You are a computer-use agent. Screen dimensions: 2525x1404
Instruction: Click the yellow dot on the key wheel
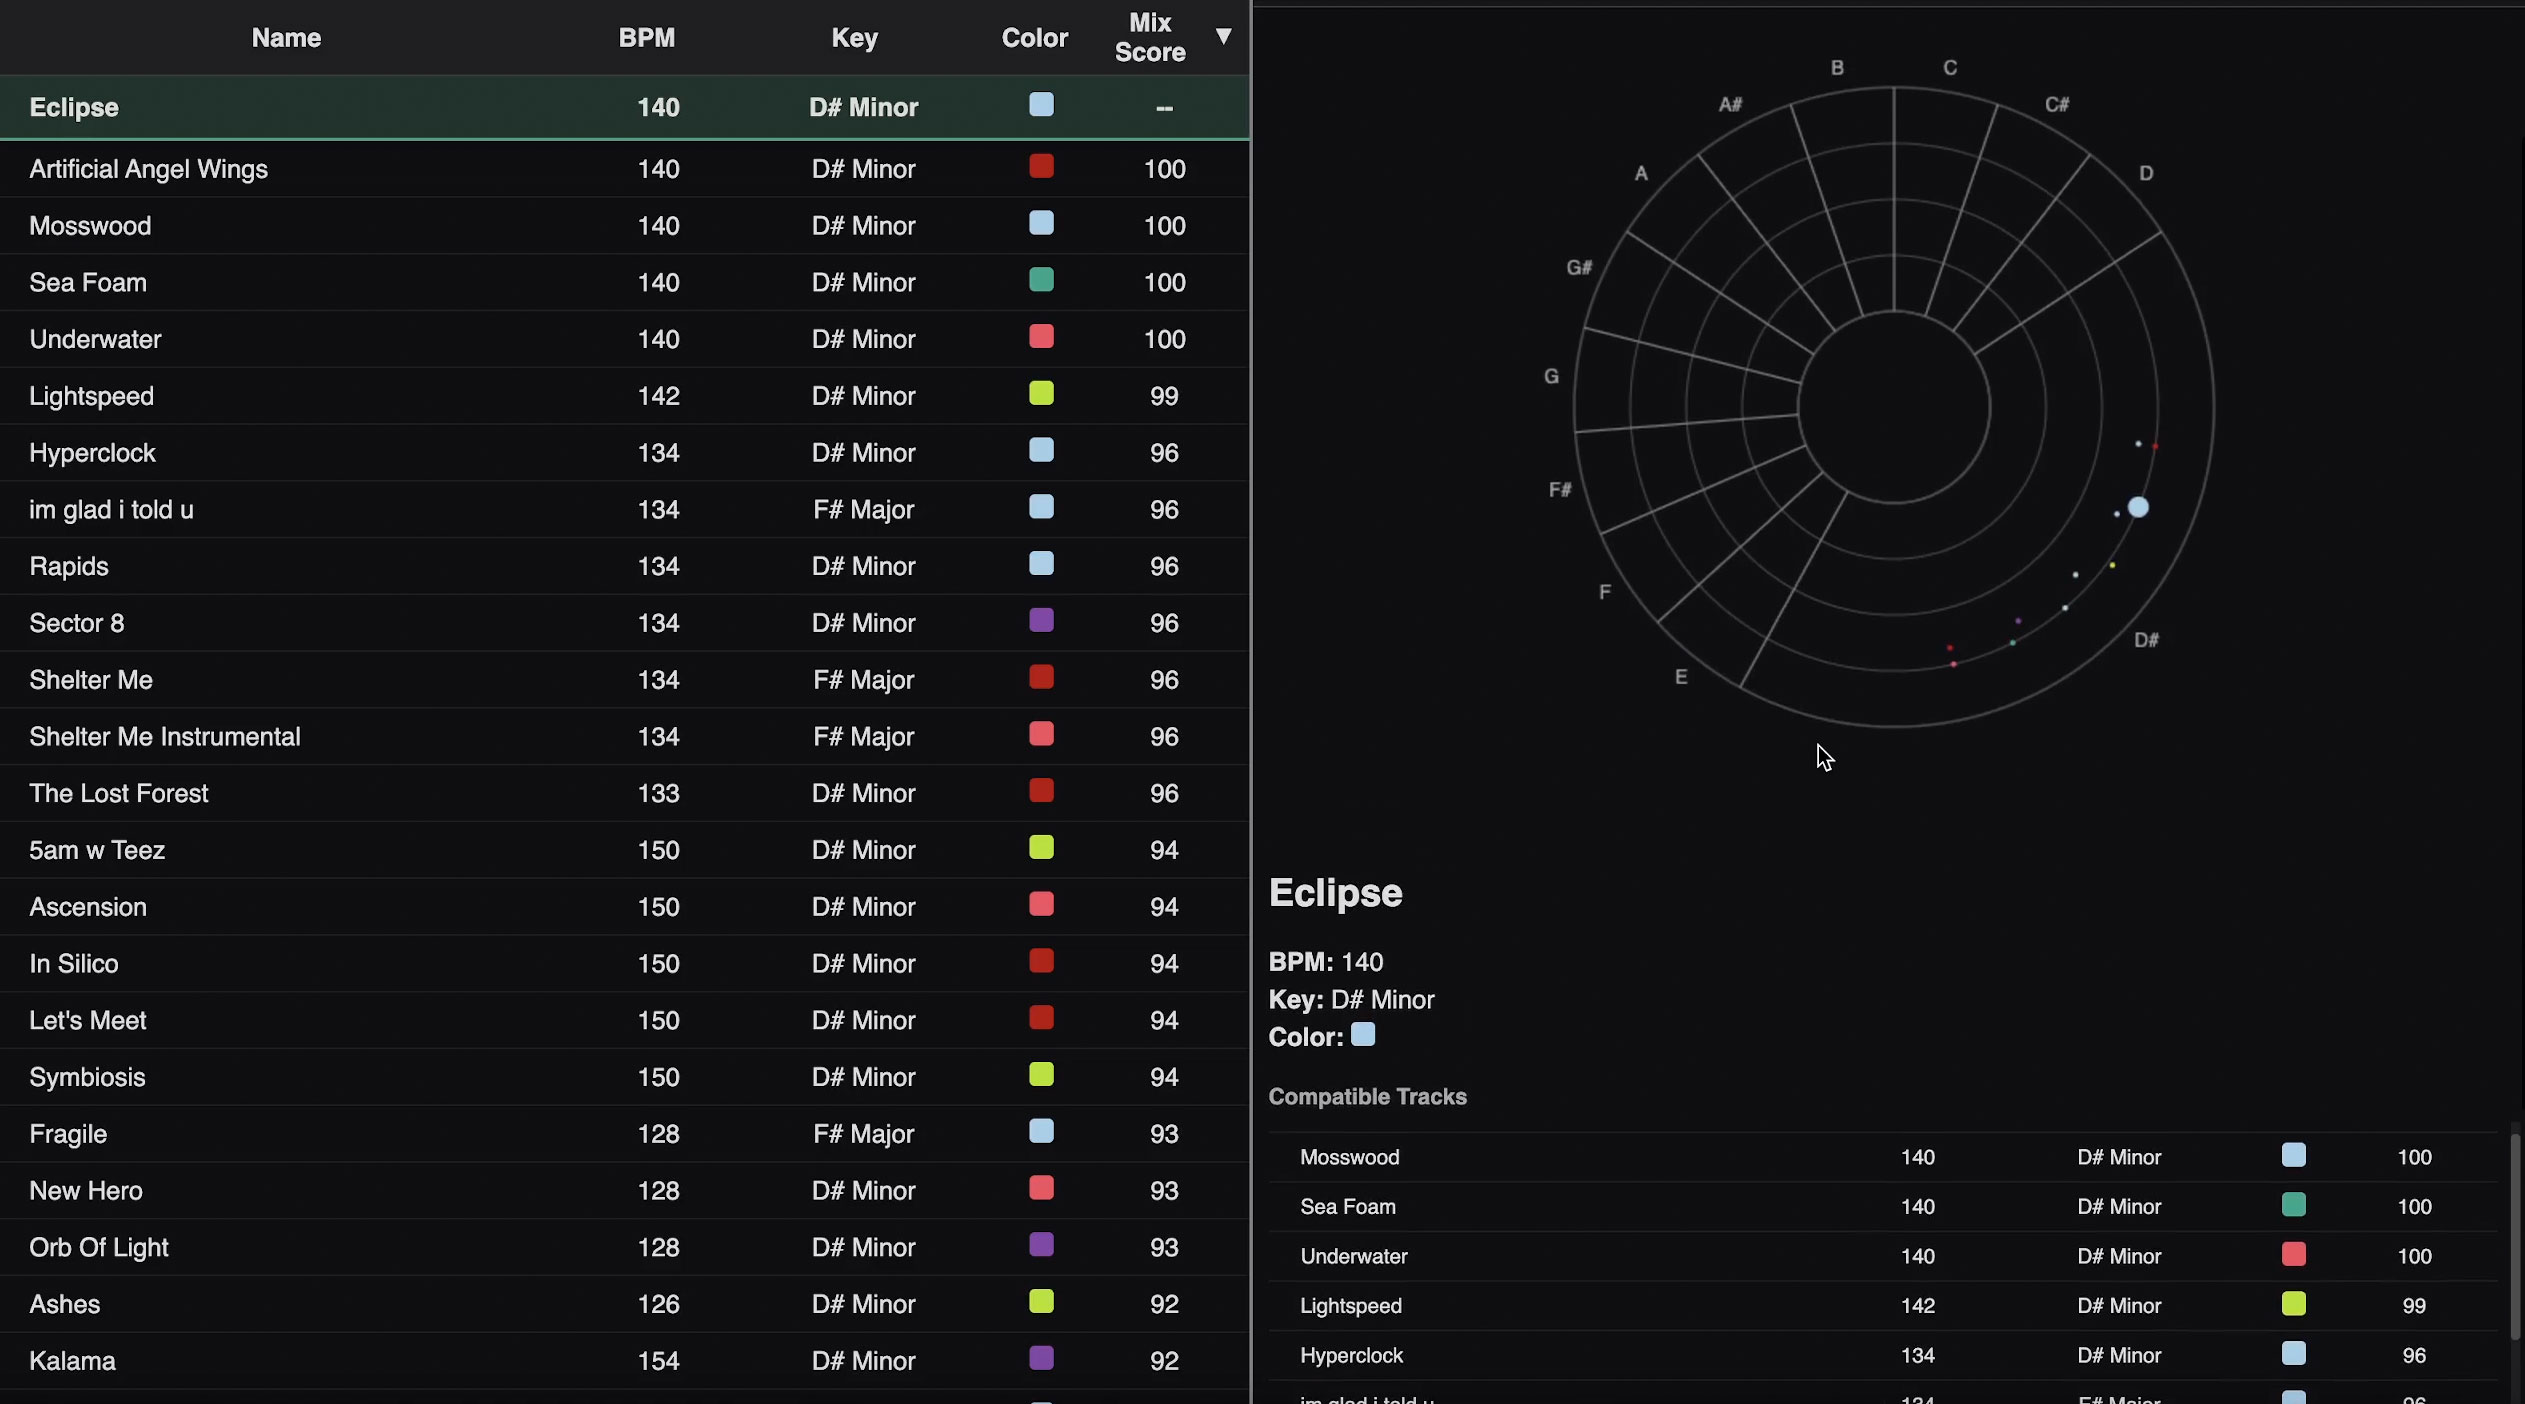pos(2111,564)
